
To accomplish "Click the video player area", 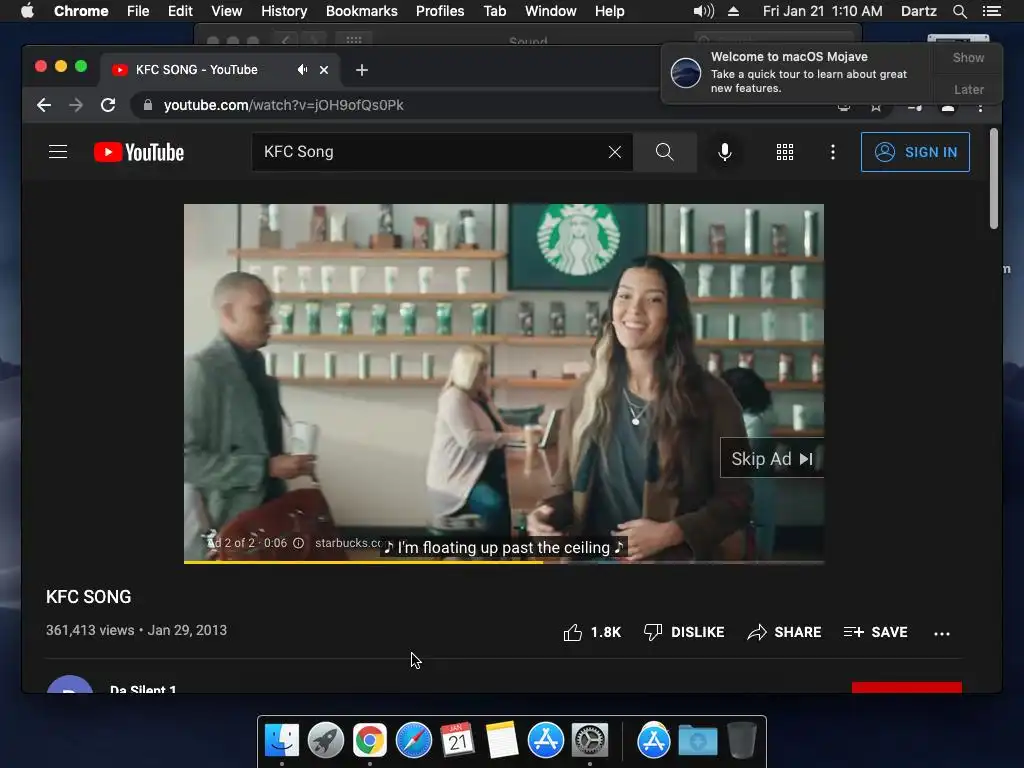I will click(504, 383).
